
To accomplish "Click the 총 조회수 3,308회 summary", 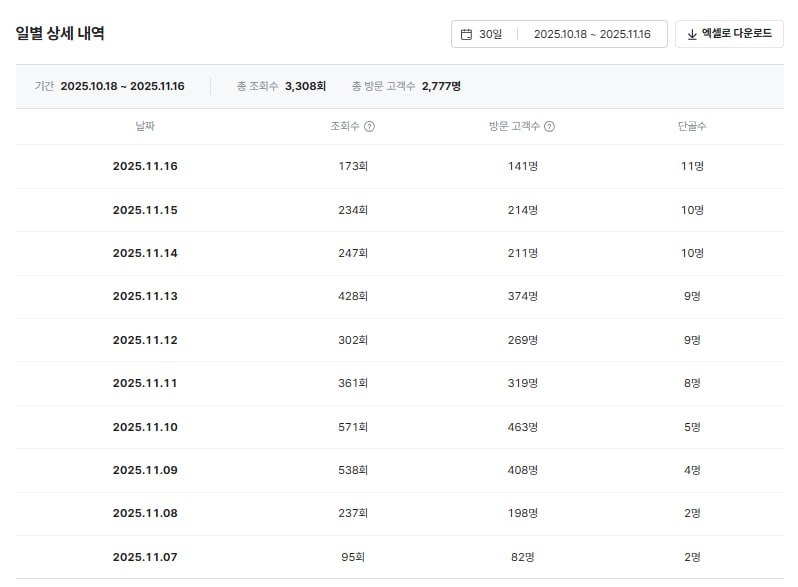I will [x=281, y=87].
